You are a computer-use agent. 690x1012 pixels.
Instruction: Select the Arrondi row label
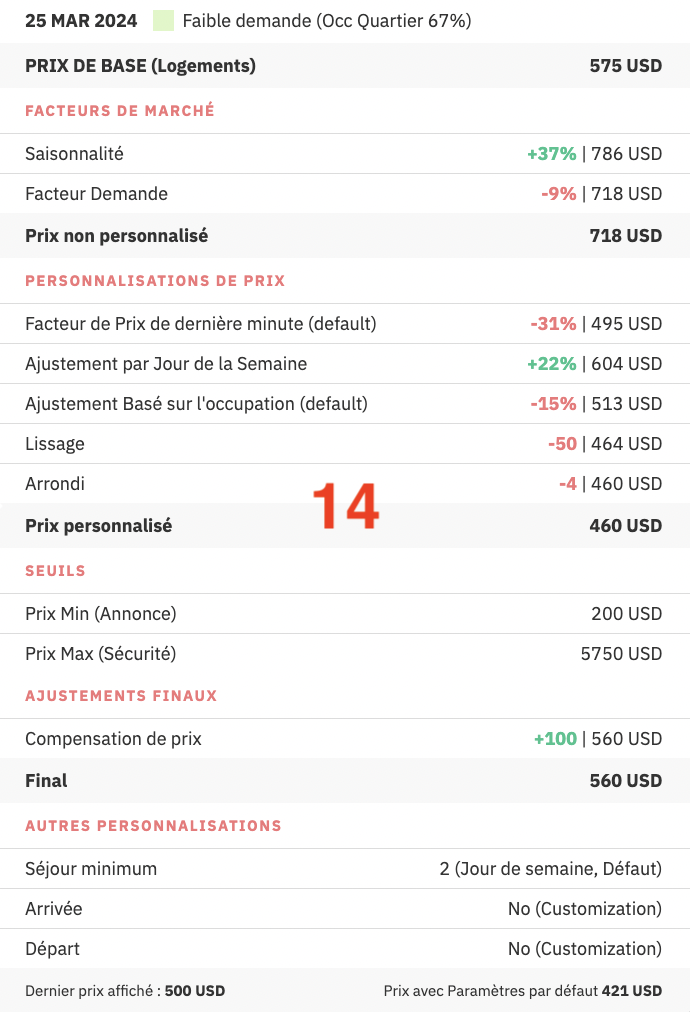coord(55,484)
